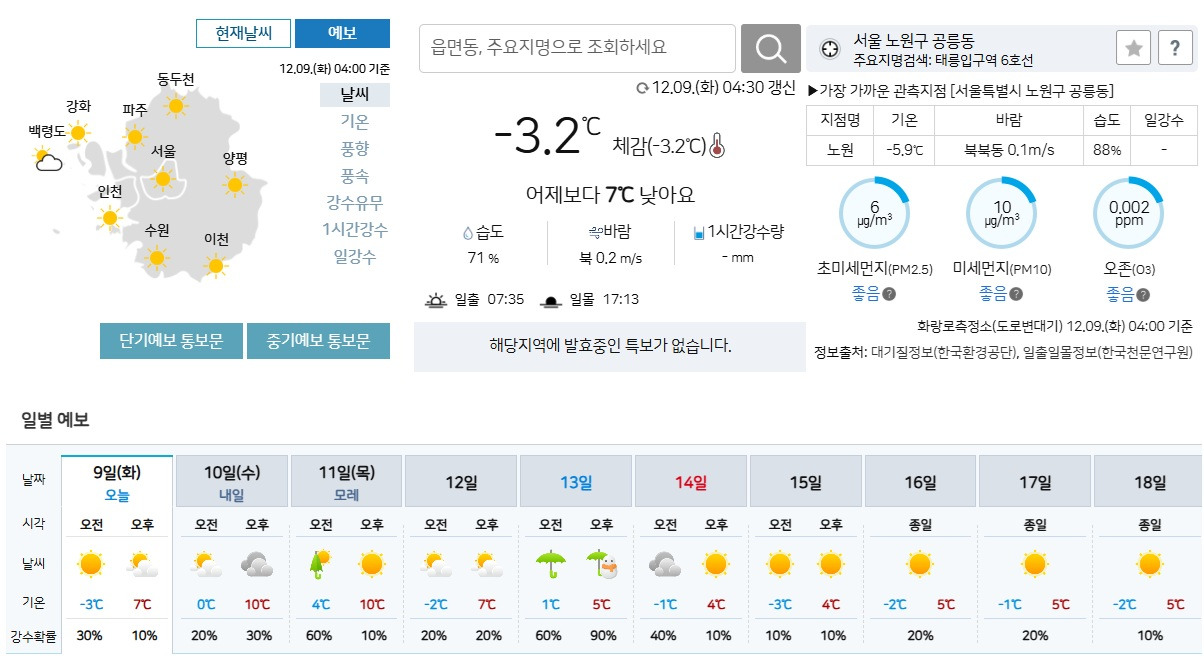This screenshot has width=1204, height=659.
Task: Select the 10일(수) 내일 forecast tab
Action: [232, 481]
